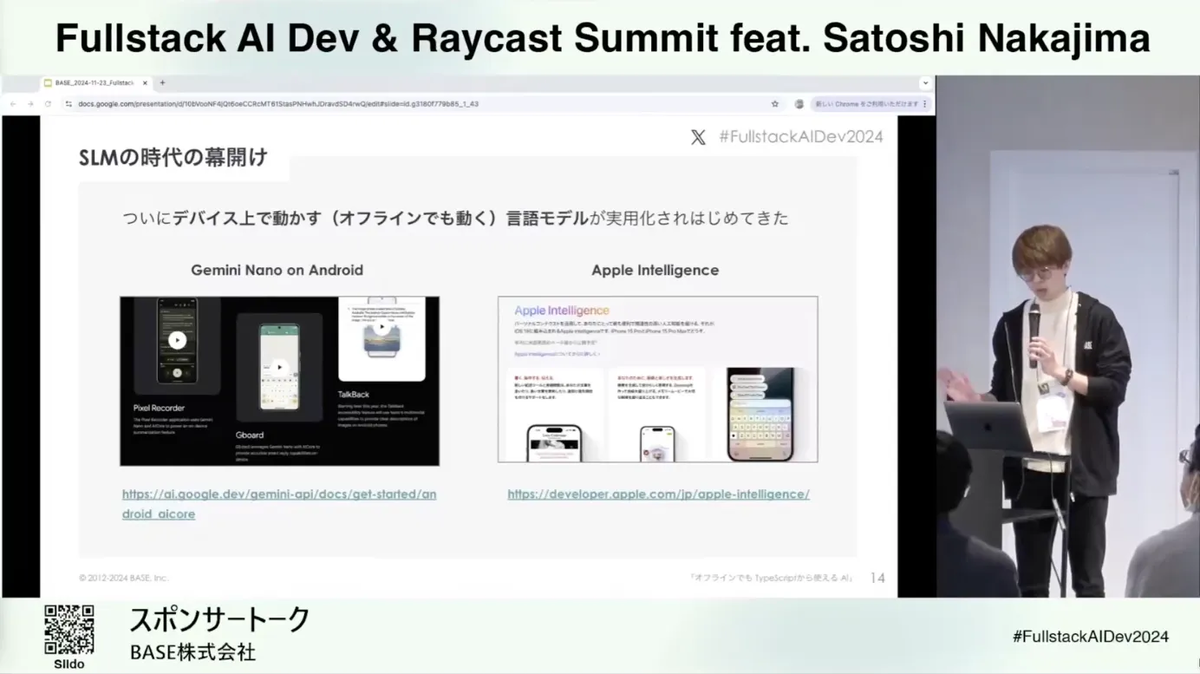Play the Pixel Recorder video thumbnail
This screenshot has height=674, width=1200.
coord(177,340)
